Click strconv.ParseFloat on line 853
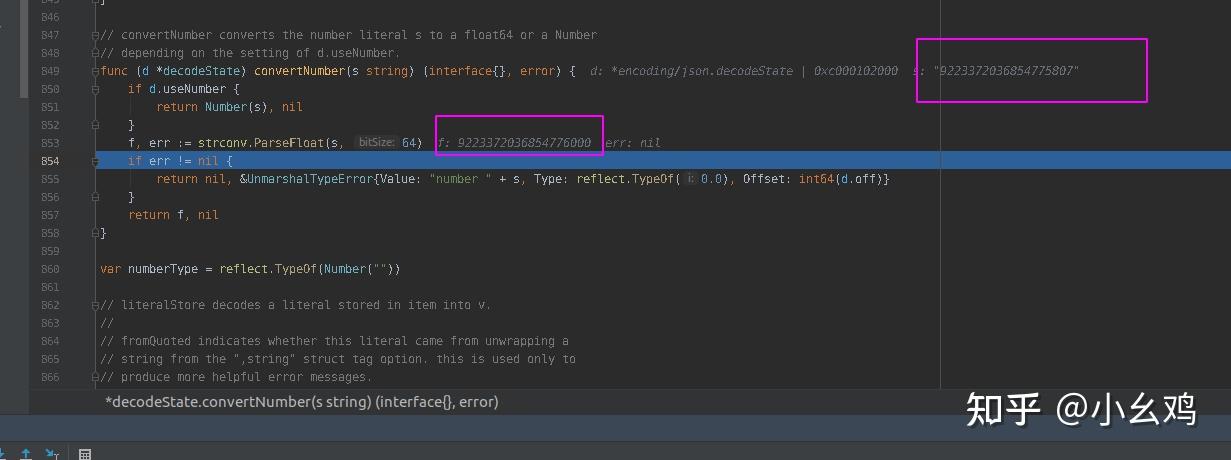This screenshot has width=1231, height=460. [270, 143]
